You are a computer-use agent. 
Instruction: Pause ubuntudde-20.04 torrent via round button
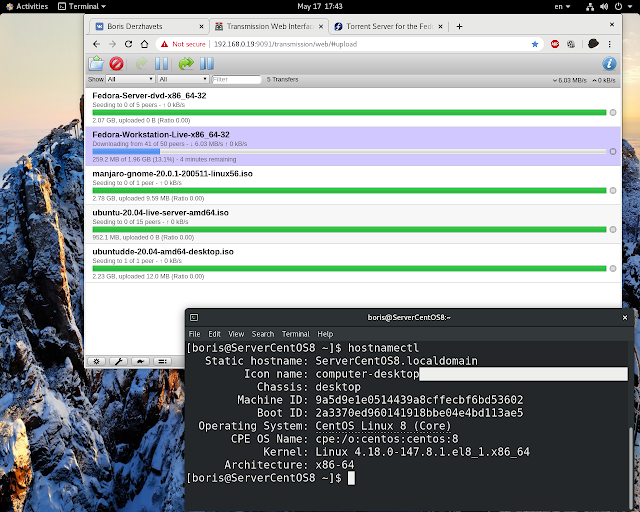coord(613,269)
